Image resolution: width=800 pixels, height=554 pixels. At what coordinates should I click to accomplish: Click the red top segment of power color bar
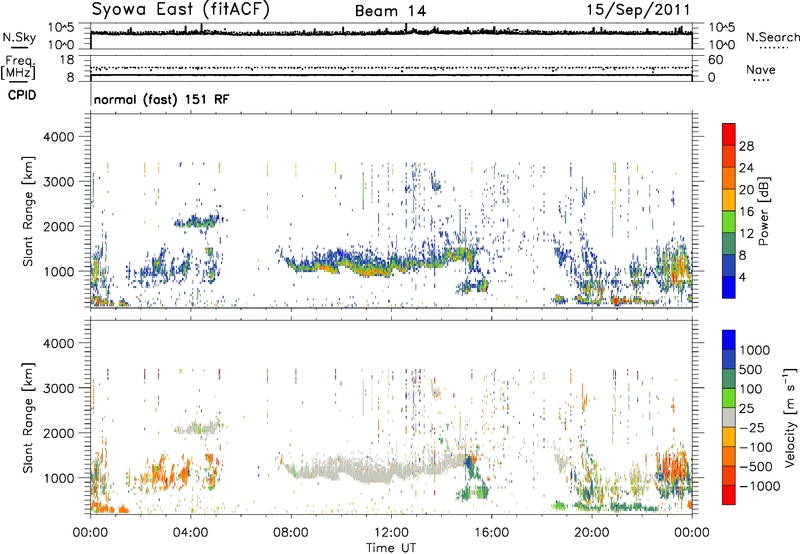729,135
